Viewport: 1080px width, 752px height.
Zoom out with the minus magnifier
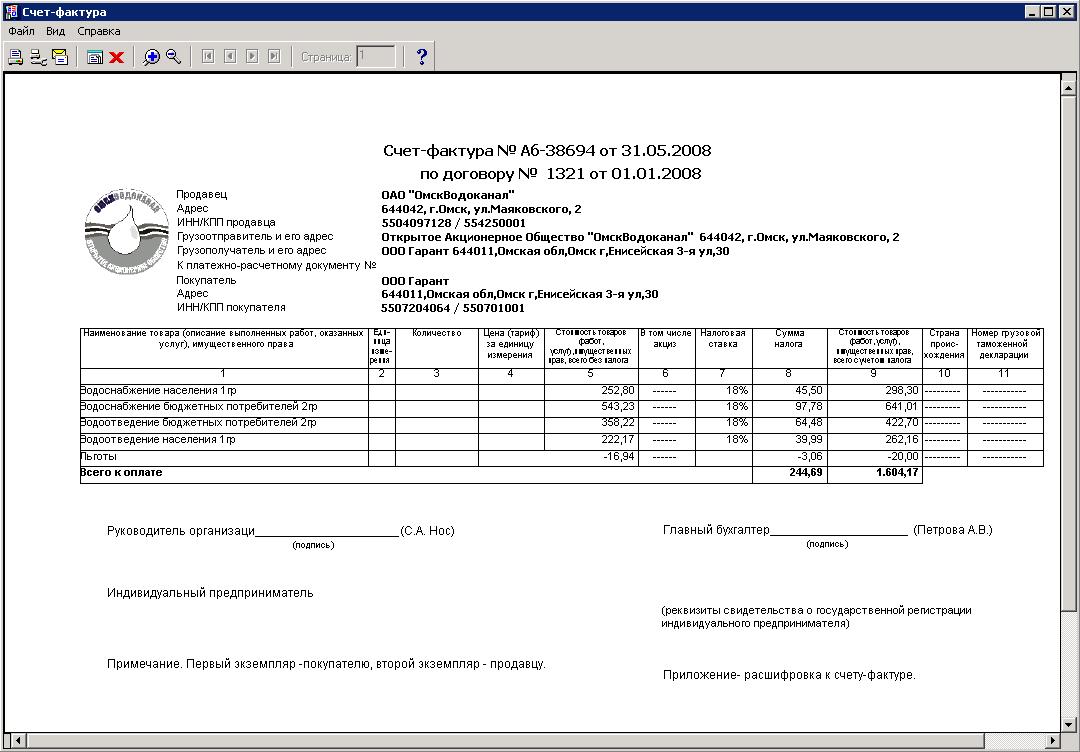[x=174, y=57]
